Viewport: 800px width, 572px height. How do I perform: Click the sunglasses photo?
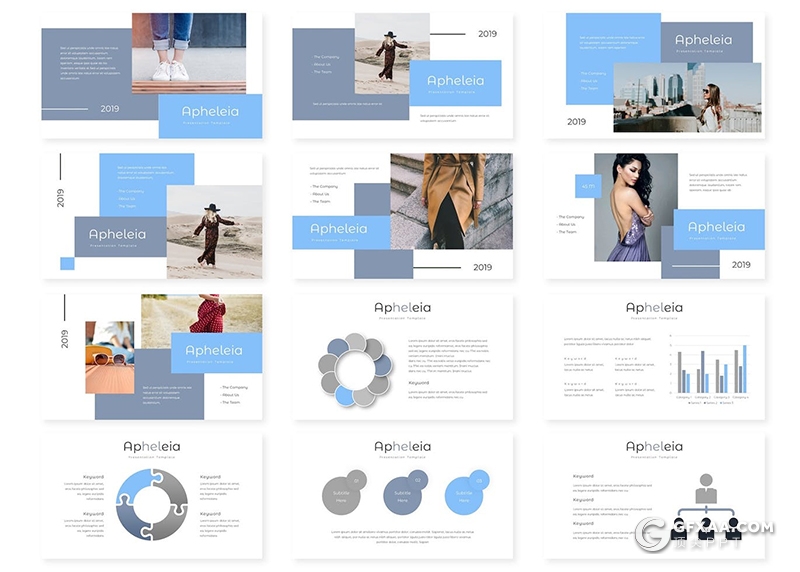coord(110,357)
